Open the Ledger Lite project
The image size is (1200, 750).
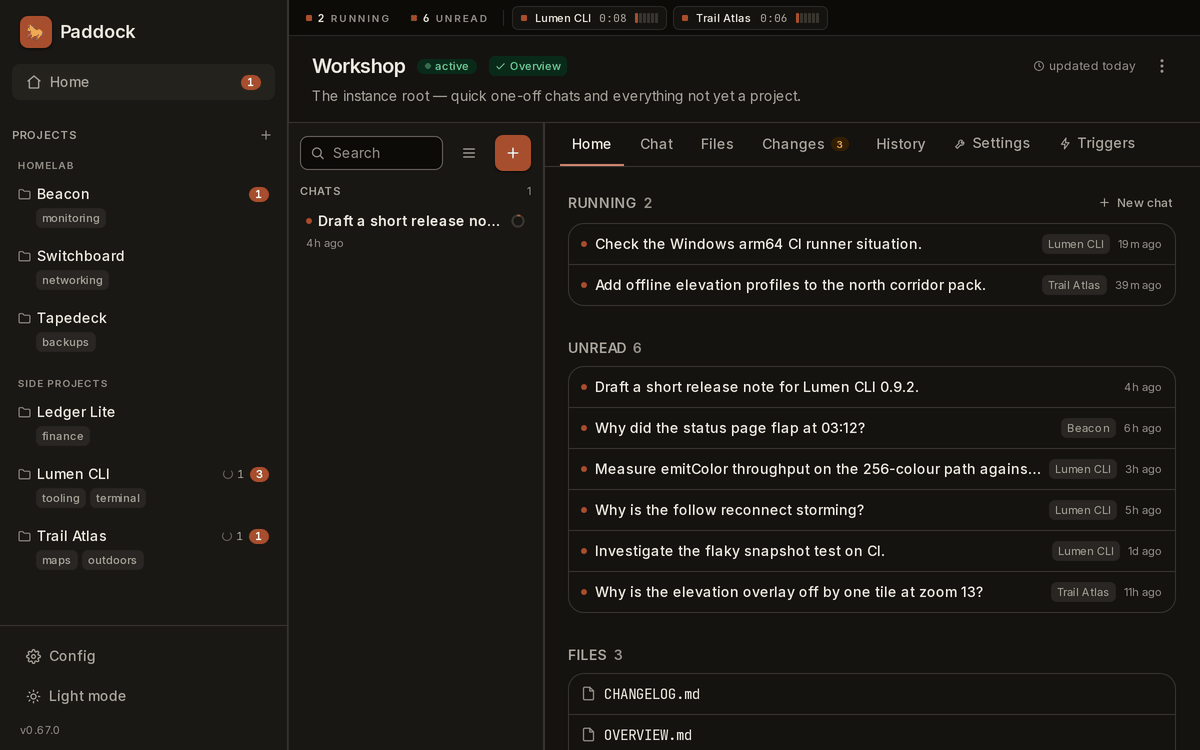pos(143,412)
